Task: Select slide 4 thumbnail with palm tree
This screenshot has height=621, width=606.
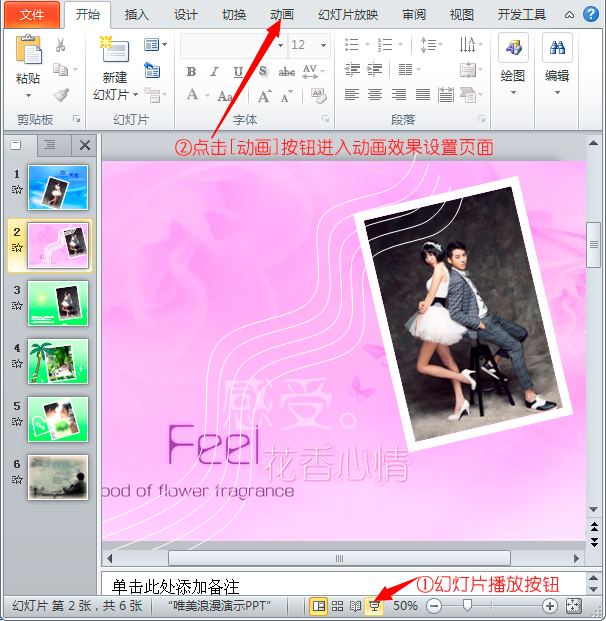Action: [58, 362]
